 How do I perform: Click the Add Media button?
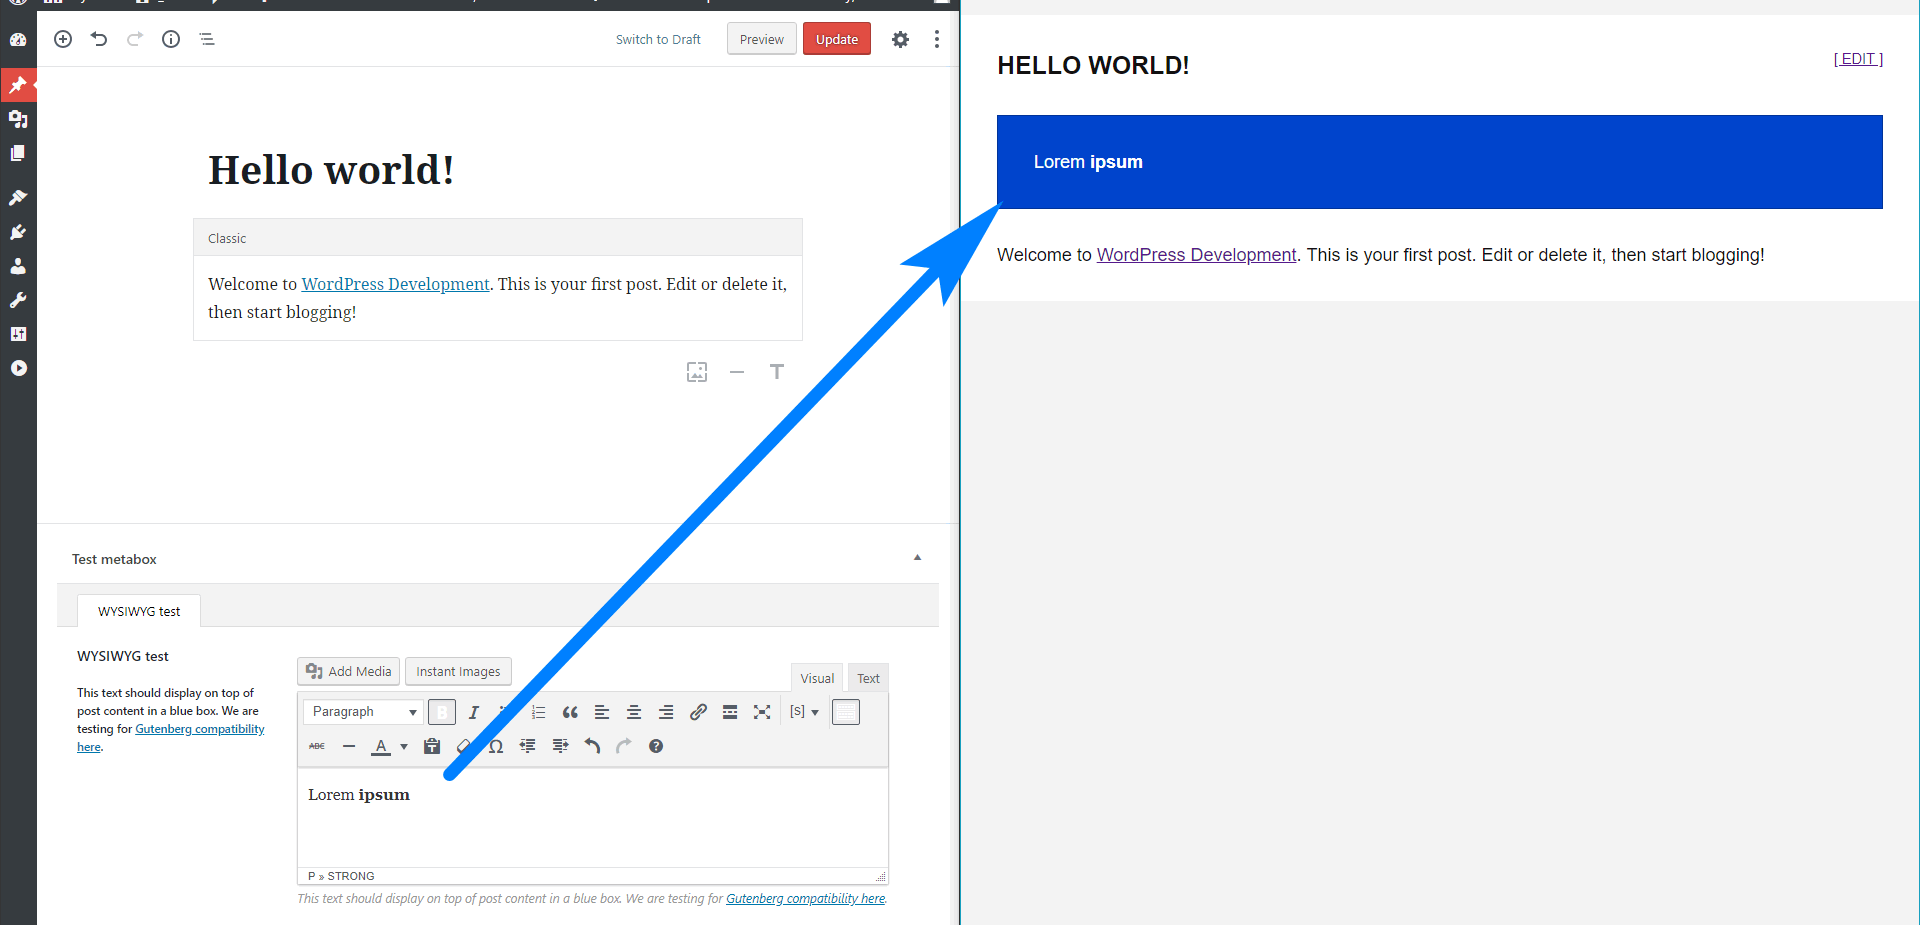pos(349,671)
